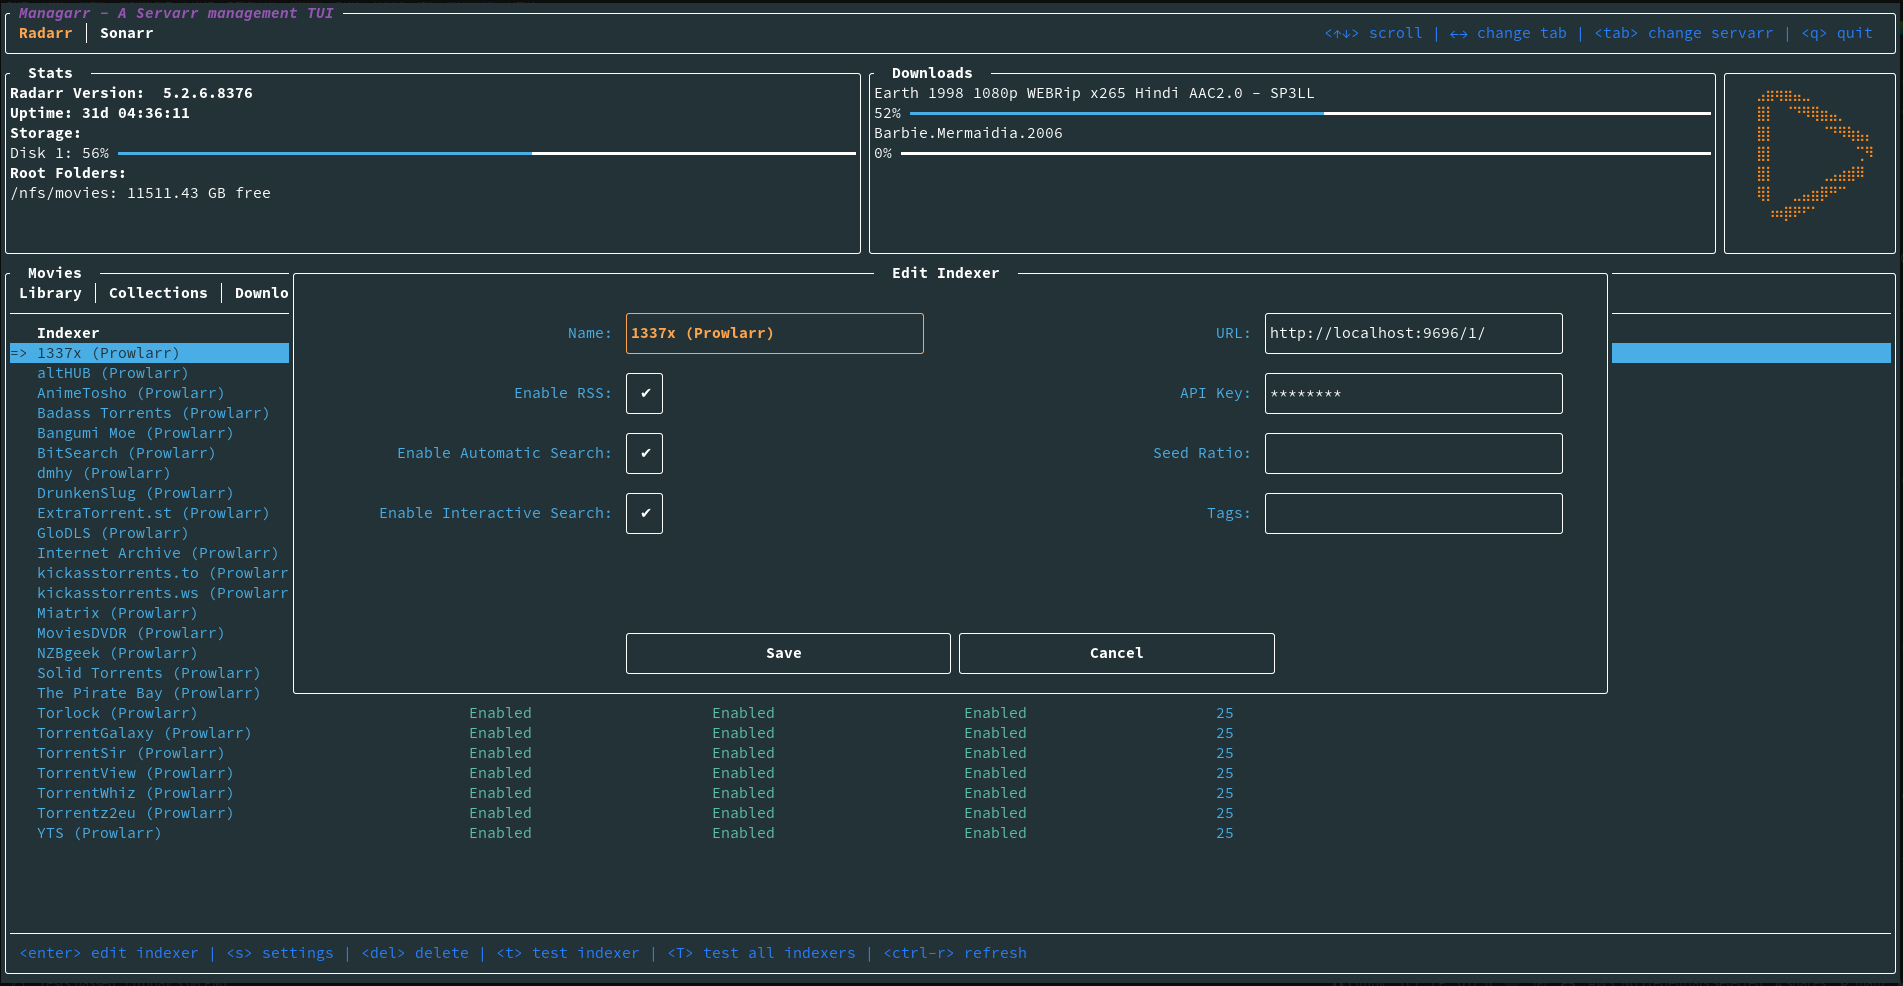
Task: Focus the Seed Ratio field
Action: tap(1412, 453)
